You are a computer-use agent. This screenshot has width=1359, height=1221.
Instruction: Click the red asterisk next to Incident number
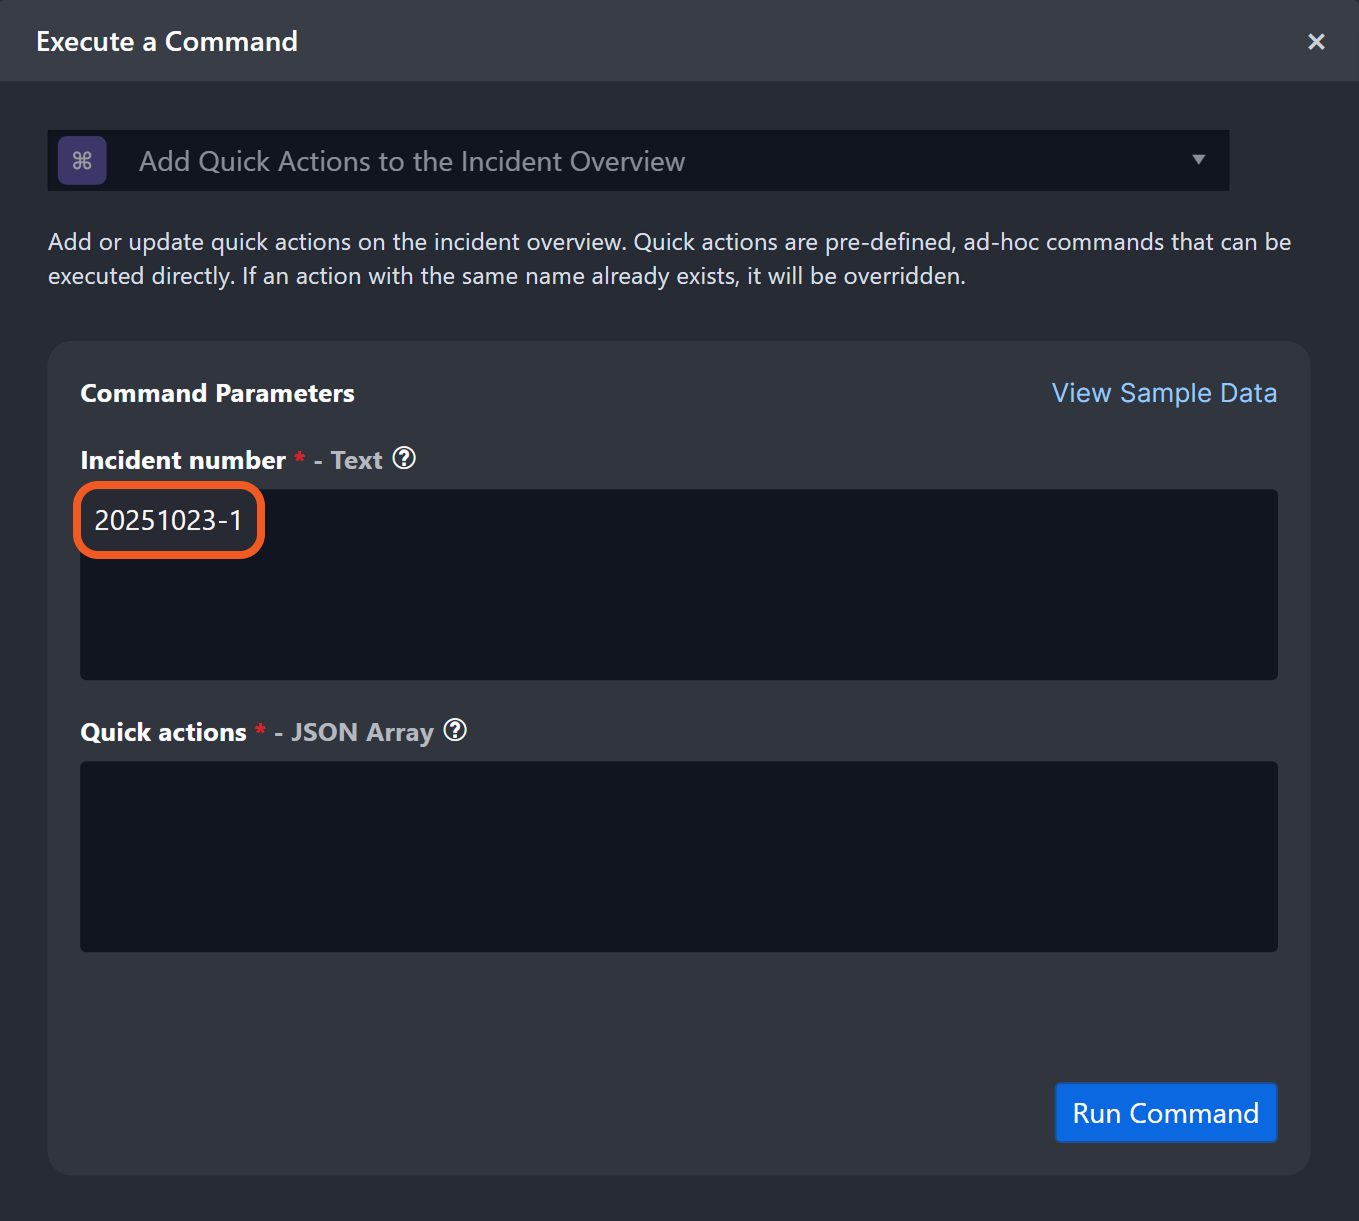coord(299,458)
